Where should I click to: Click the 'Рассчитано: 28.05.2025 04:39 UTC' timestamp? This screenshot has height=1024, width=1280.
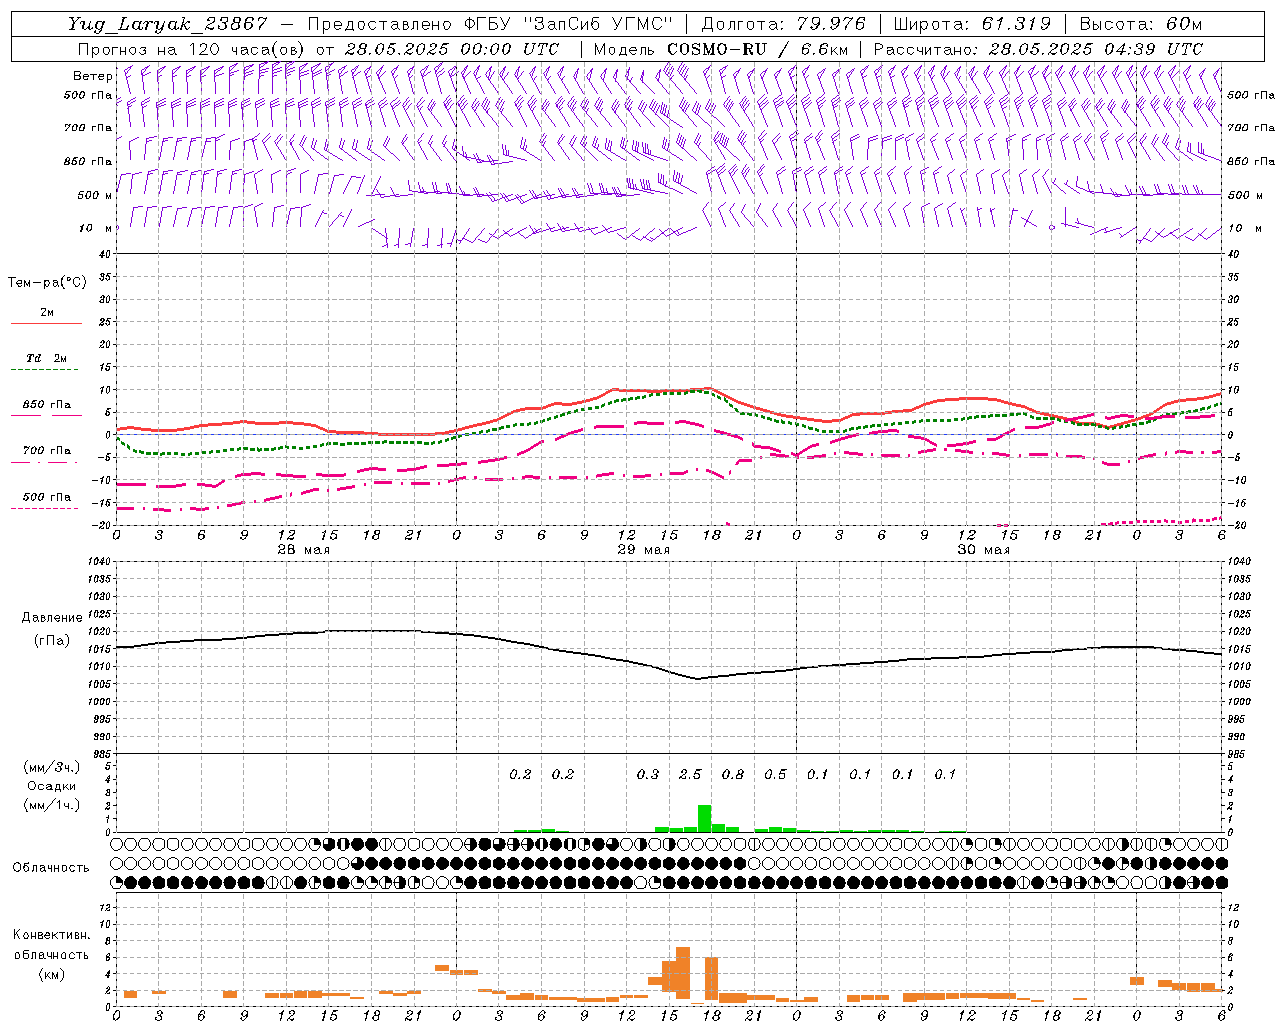click(x=1038, y=49)
